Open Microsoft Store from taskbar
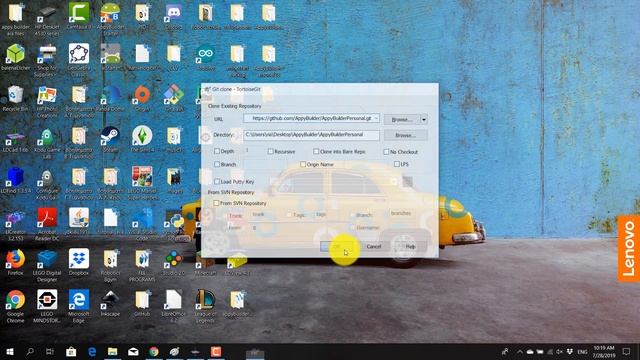This screenshot has width=640, height=360. coord(71,351)
